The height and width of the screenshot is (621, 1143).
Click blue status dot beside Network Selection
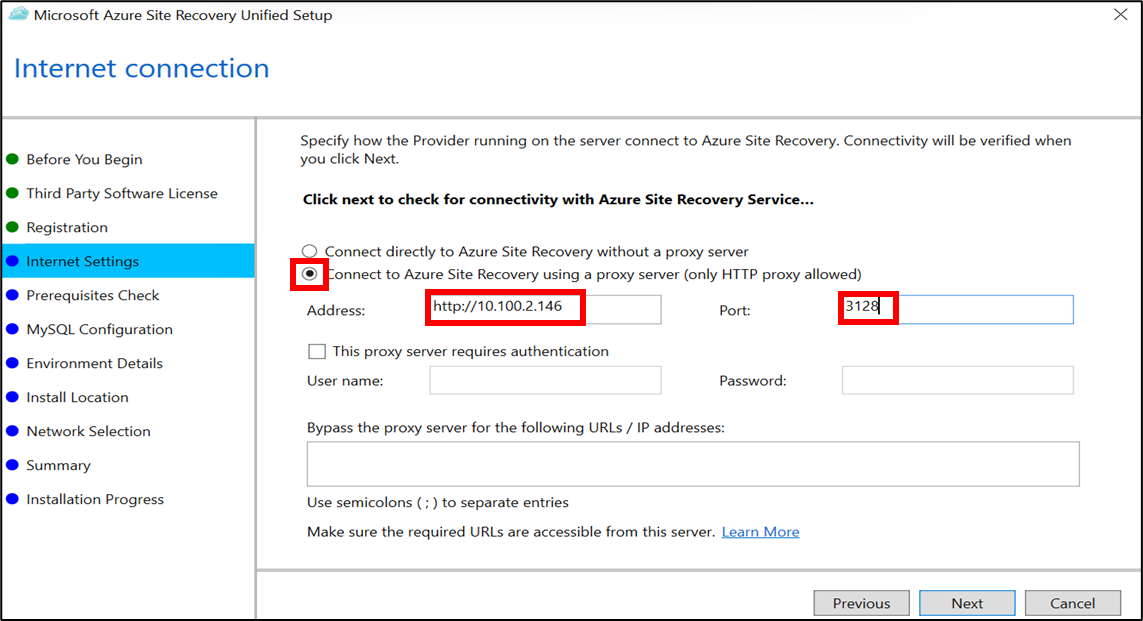coord(12,431)
